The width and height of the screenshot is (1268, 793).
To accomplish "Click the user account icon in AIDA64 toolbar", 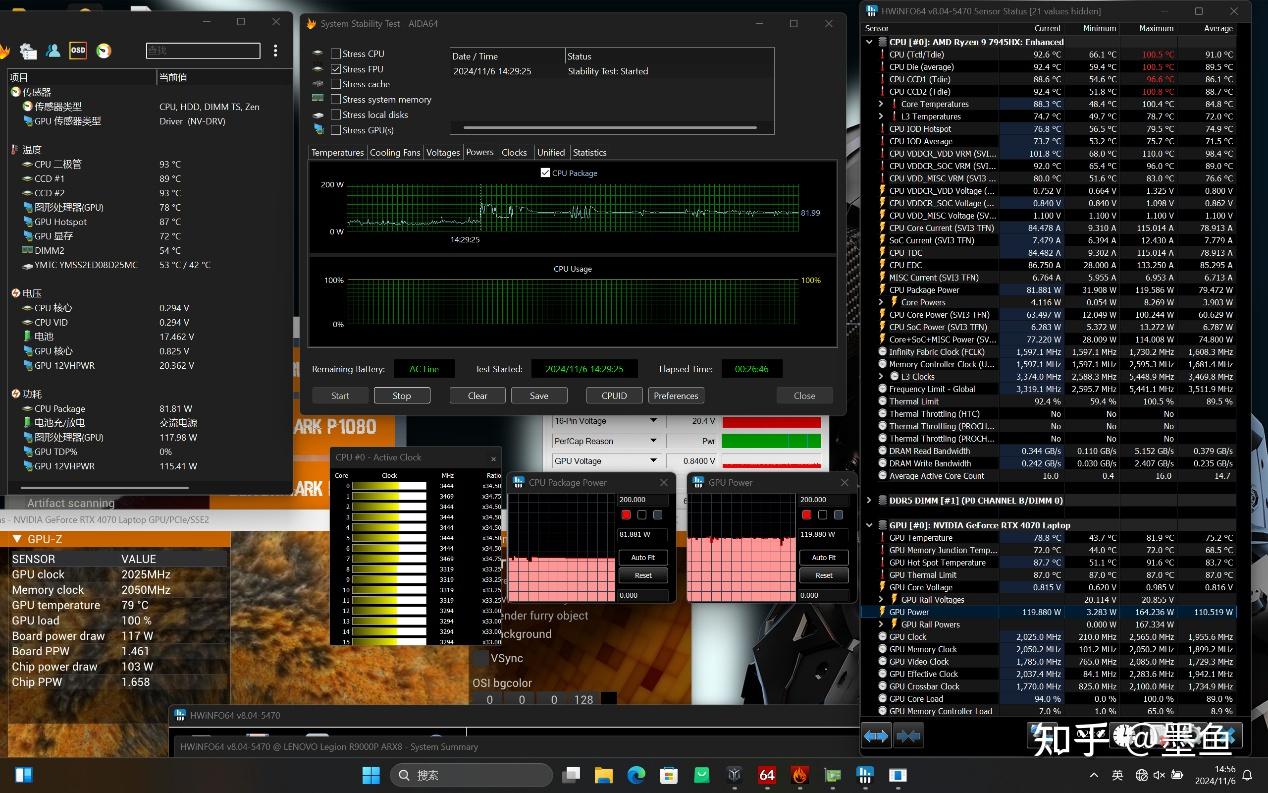I will (53, 50).
